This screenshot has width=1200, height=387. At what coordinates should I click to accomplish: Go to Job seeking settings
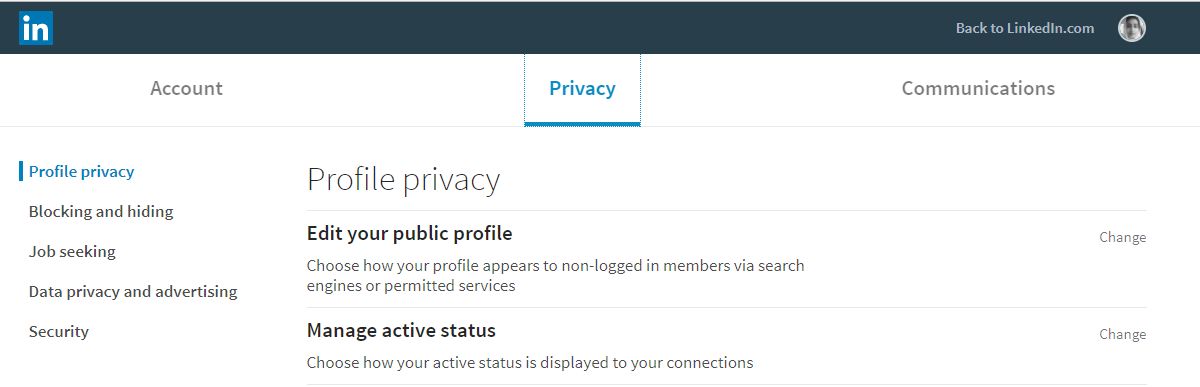[x=72, y=251]
